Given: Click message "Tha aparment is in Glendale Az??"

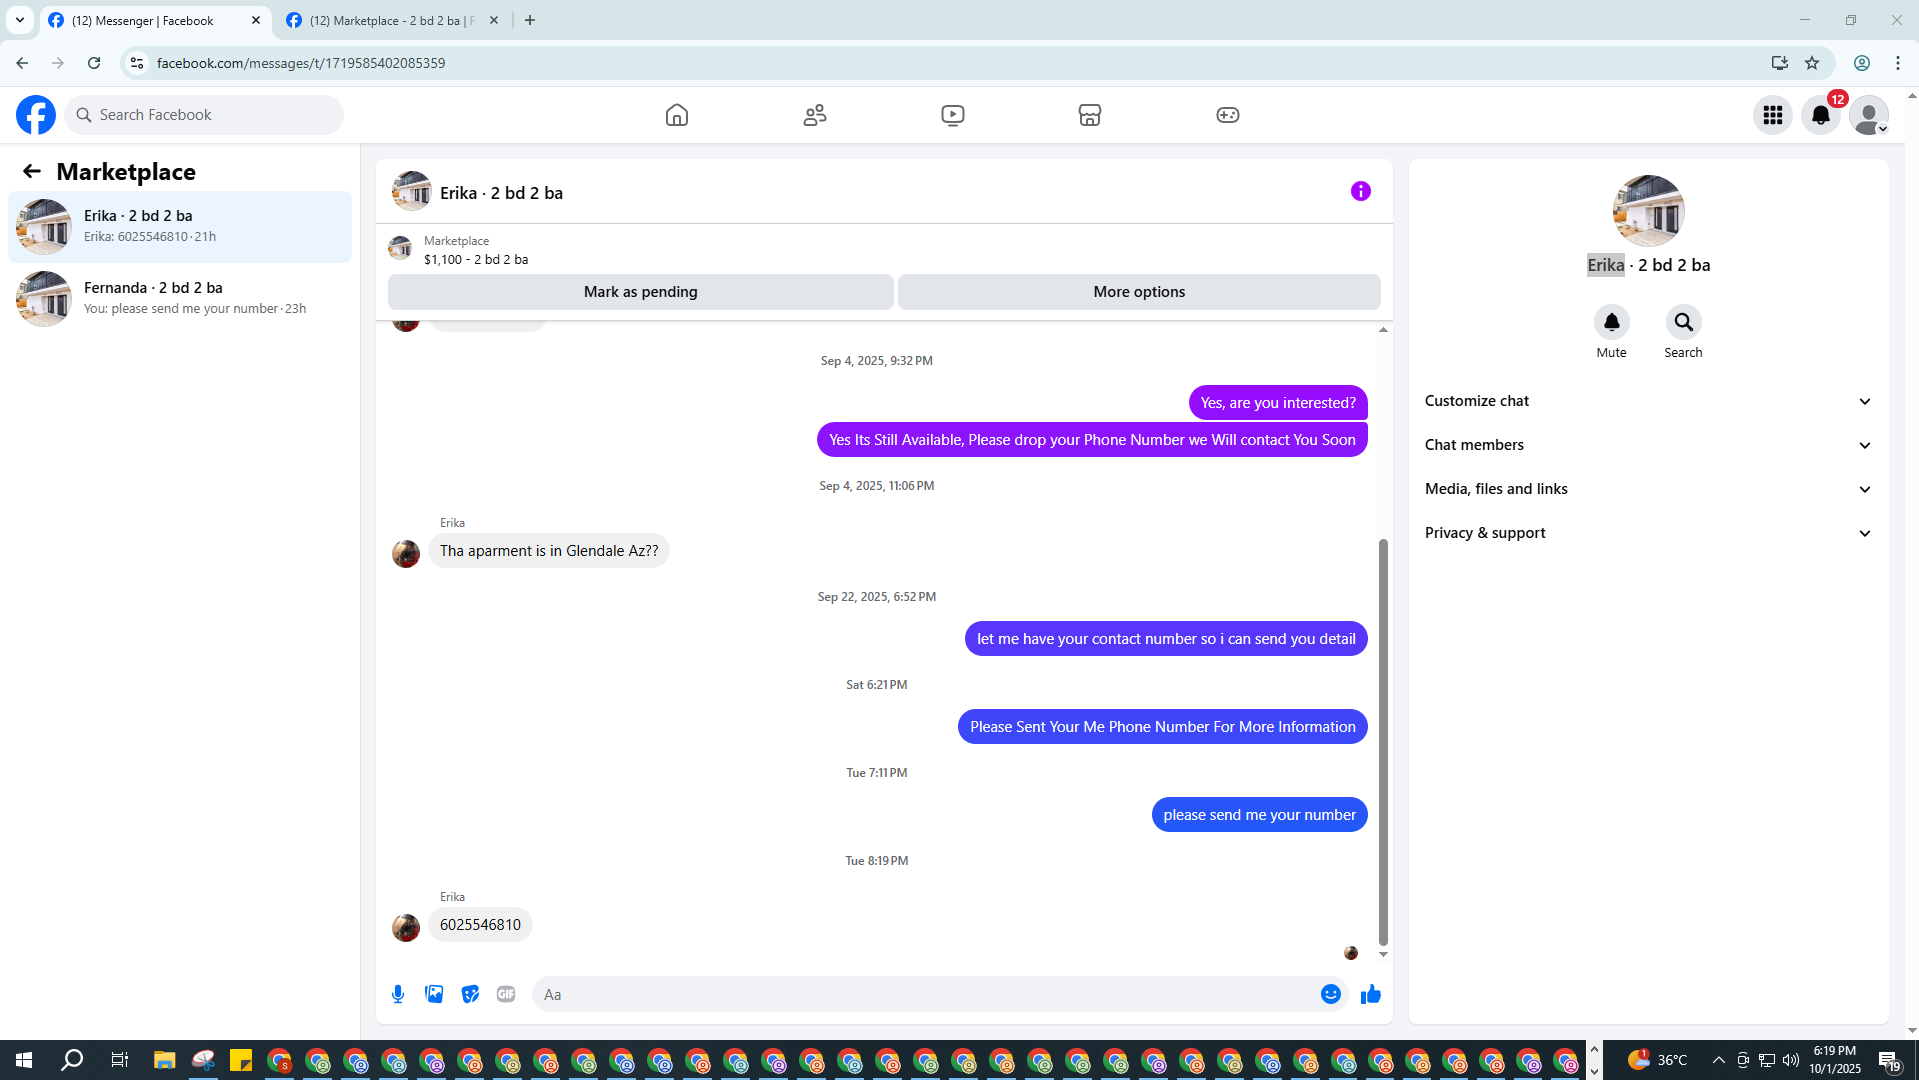Looking at the screenshot, I should pyautogui.click(x=549, y=551).
